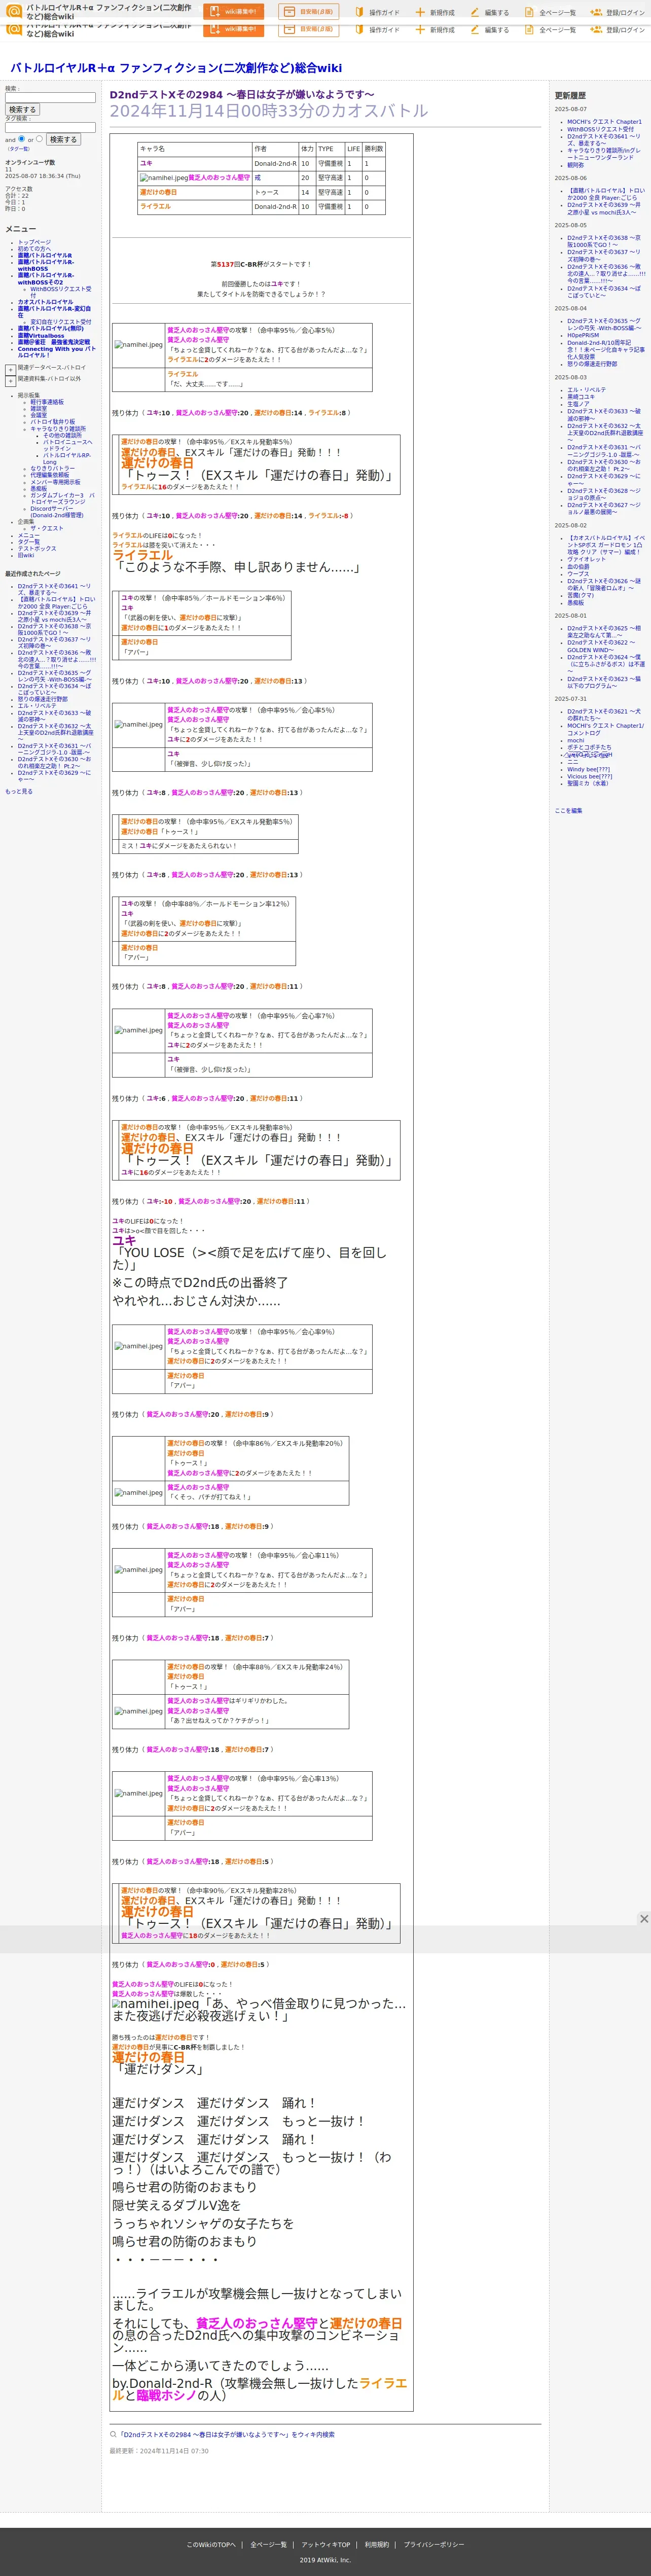Click the 2024年11月14日00時33分のカオスバトル heading

click(269, 111)
